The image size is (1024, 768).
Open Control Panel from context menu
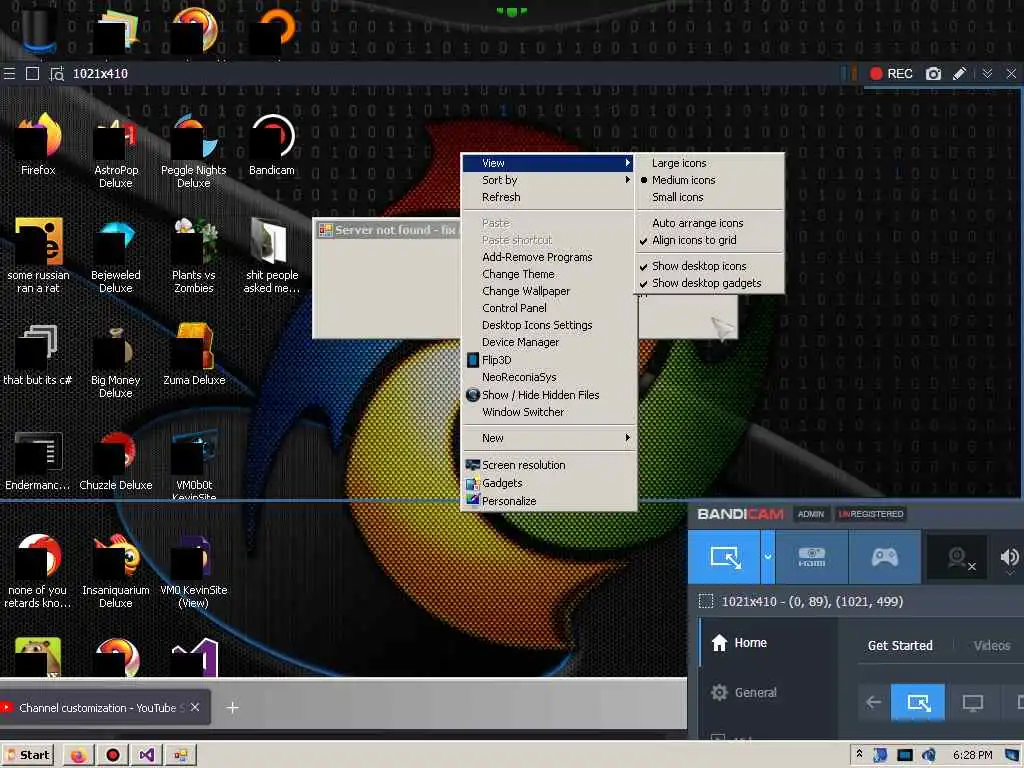coord(549,308)
